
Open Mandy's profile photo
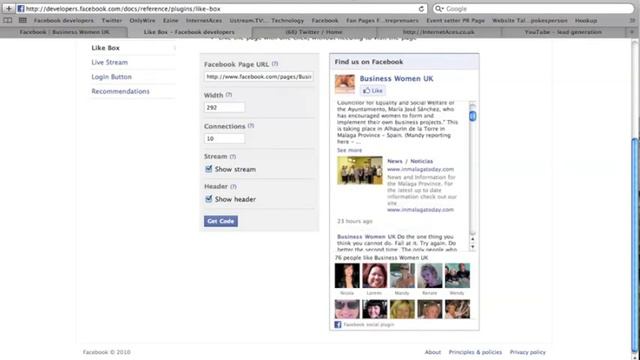(402, 276)
